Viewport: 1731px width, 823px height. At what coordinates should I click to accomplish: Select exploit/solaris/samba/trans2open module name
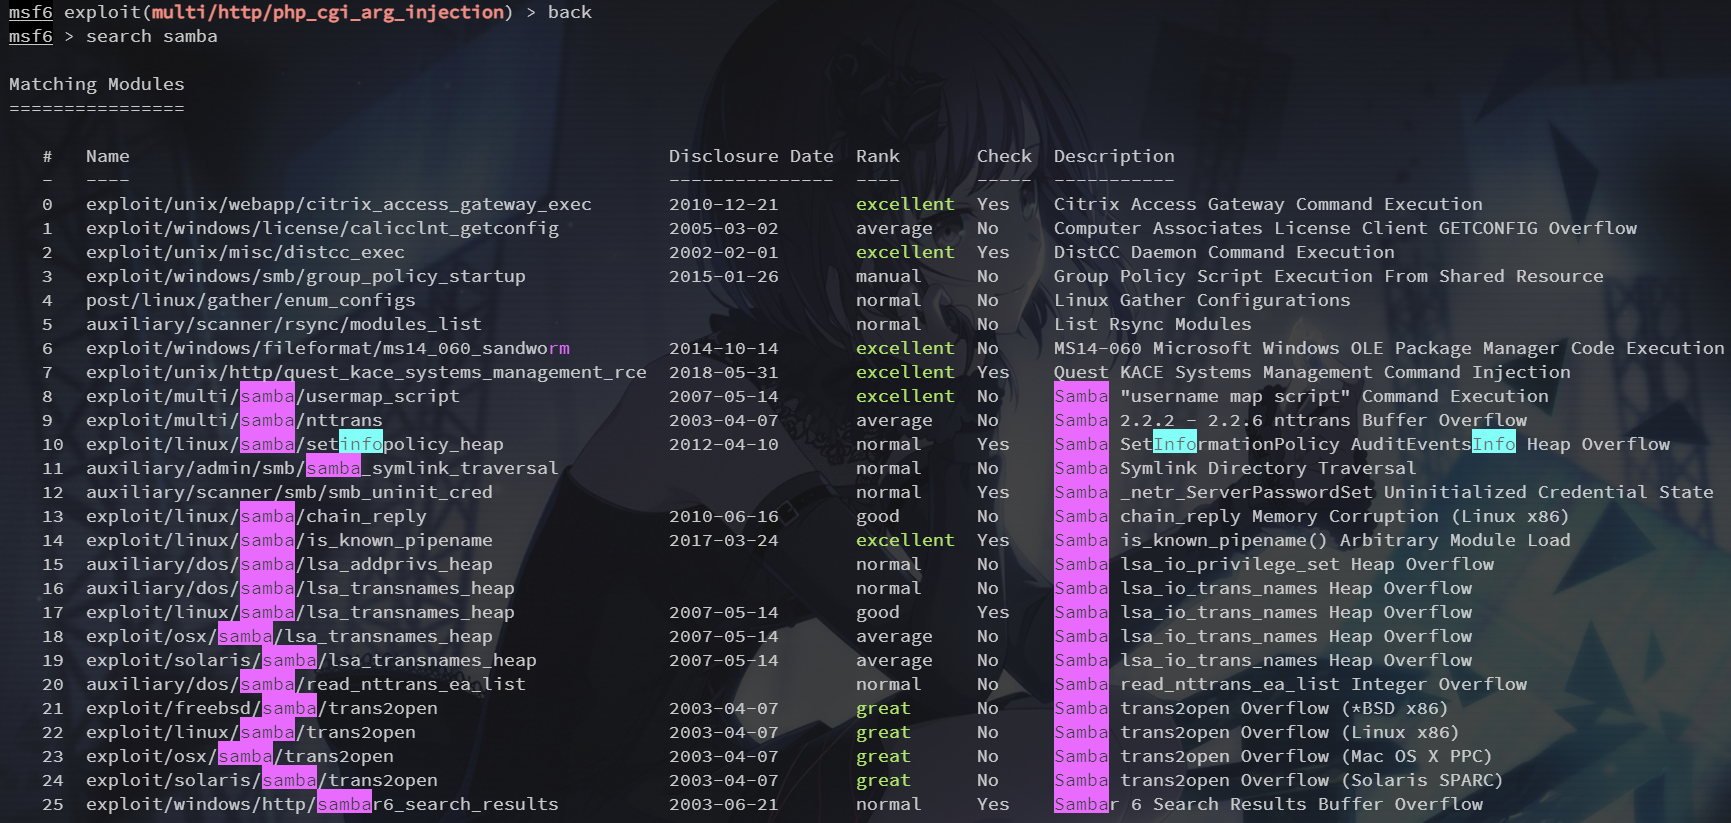click(262, 780)
